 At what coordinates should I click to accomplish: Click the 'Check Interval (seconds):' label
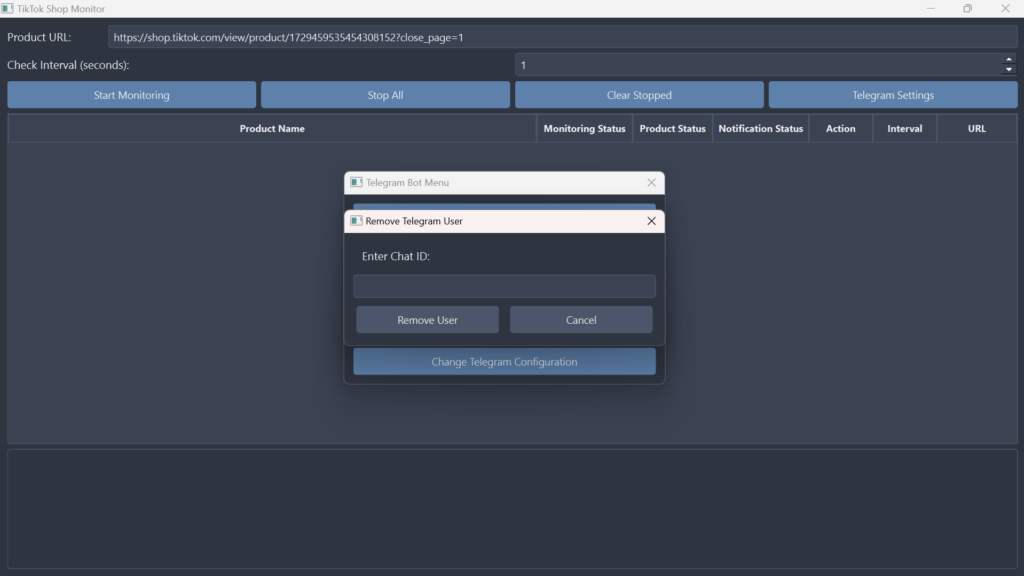pos(68,65)
